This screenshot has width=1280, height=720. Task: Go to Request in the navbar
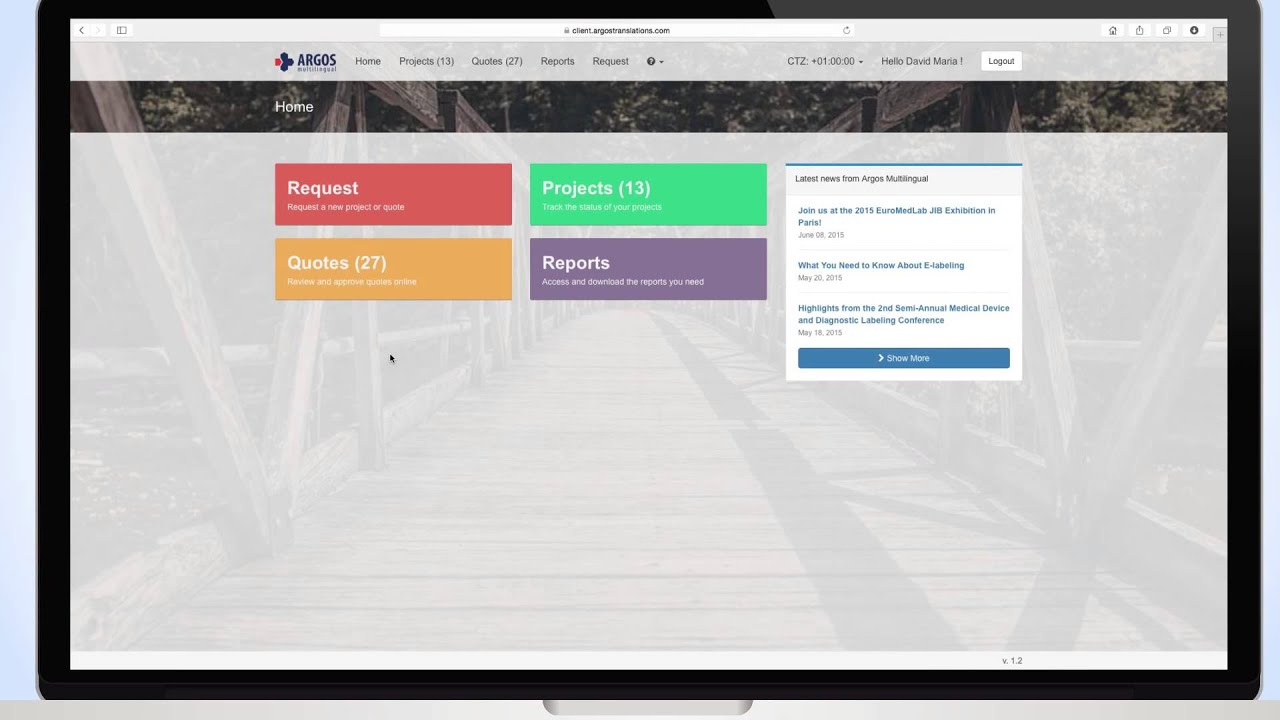[x=610, y=61]
